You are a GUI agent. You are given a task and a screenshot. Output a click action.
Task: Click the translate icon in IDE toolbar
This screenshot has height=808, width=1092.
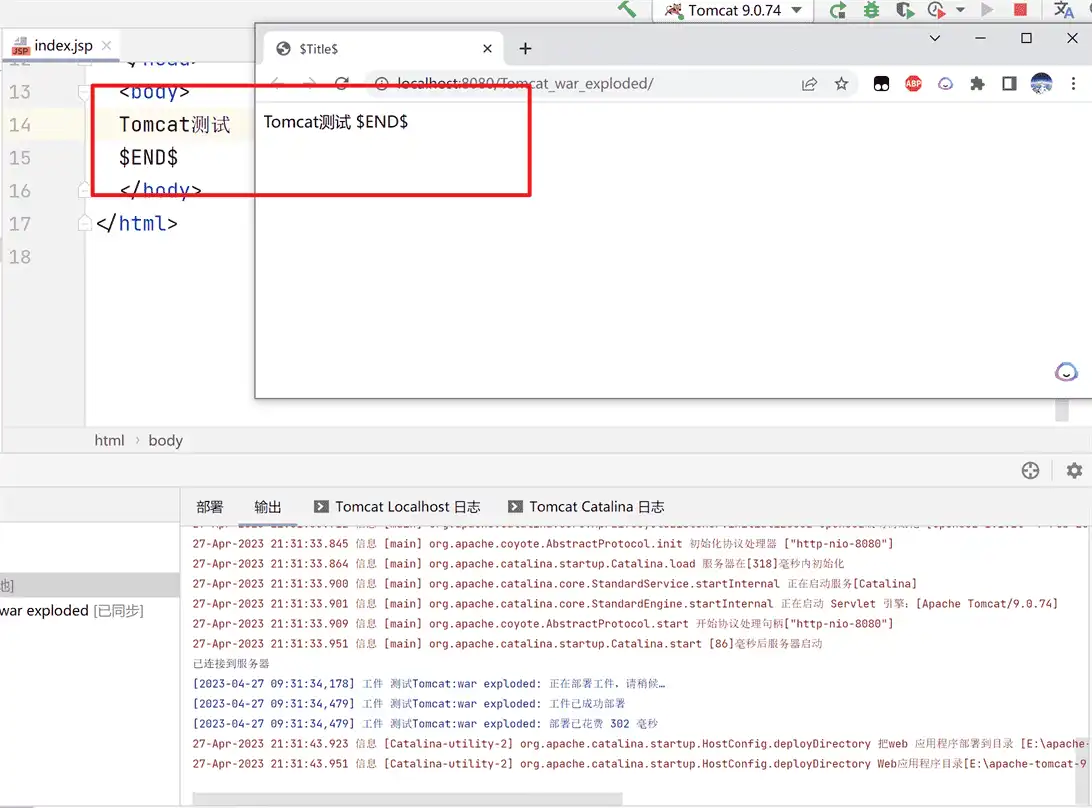pos(1063,10)
